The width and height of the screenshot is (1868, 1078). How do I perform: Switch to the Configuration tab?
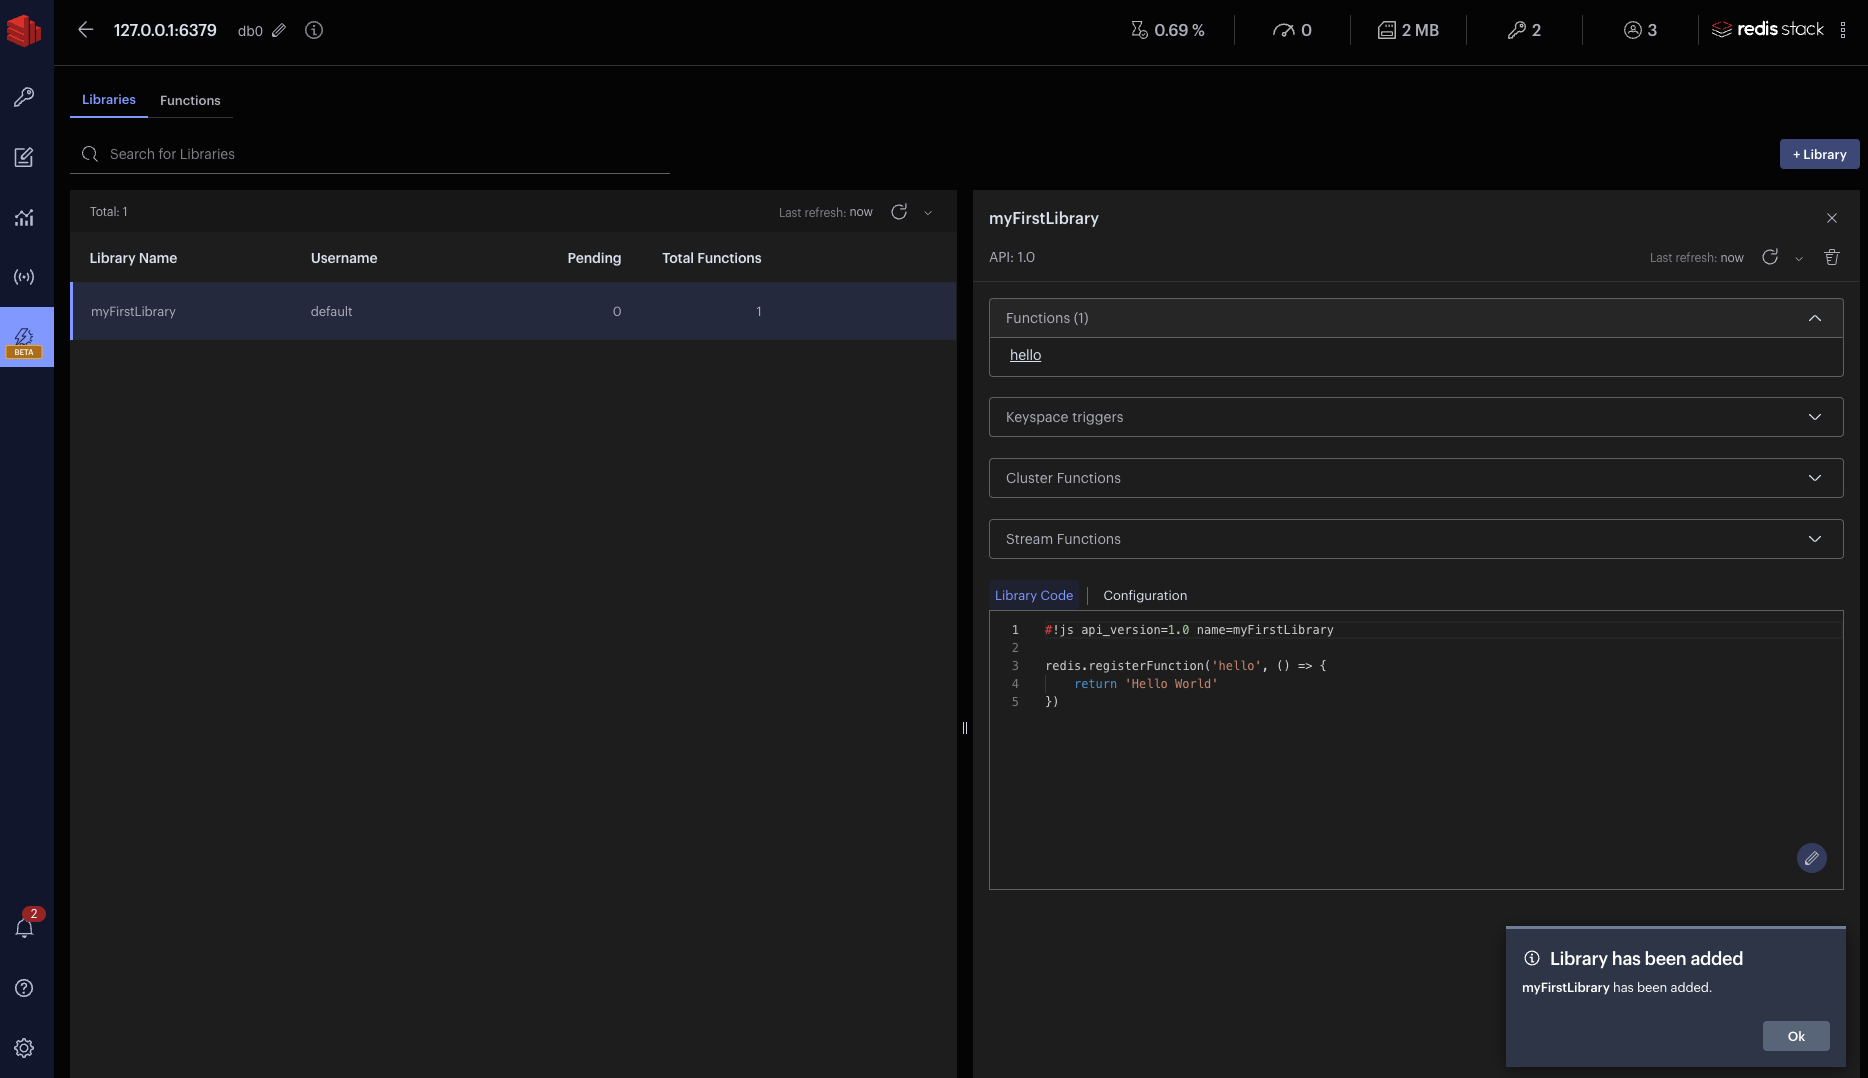pos(1145,595)
